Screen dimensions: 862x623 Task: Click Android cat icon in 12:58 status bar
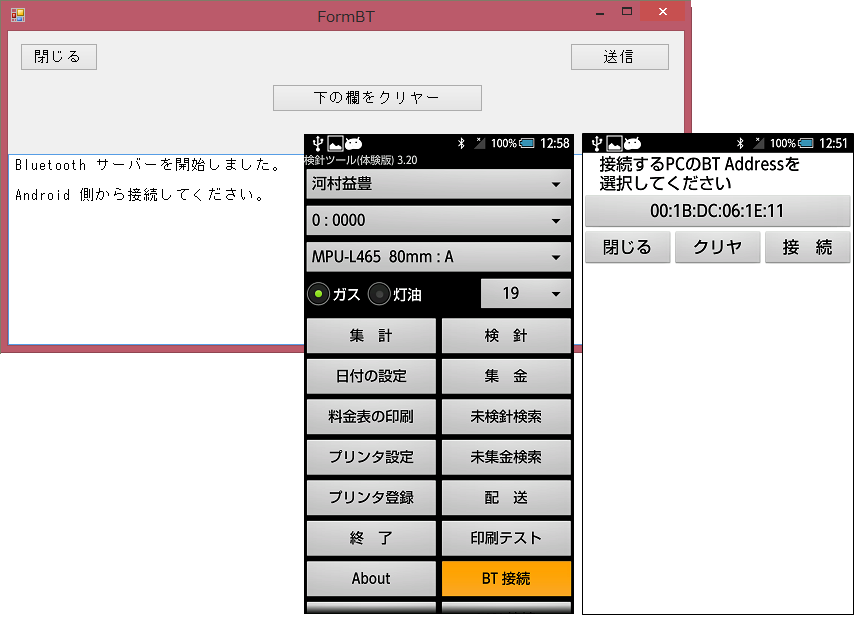point(353,144)
